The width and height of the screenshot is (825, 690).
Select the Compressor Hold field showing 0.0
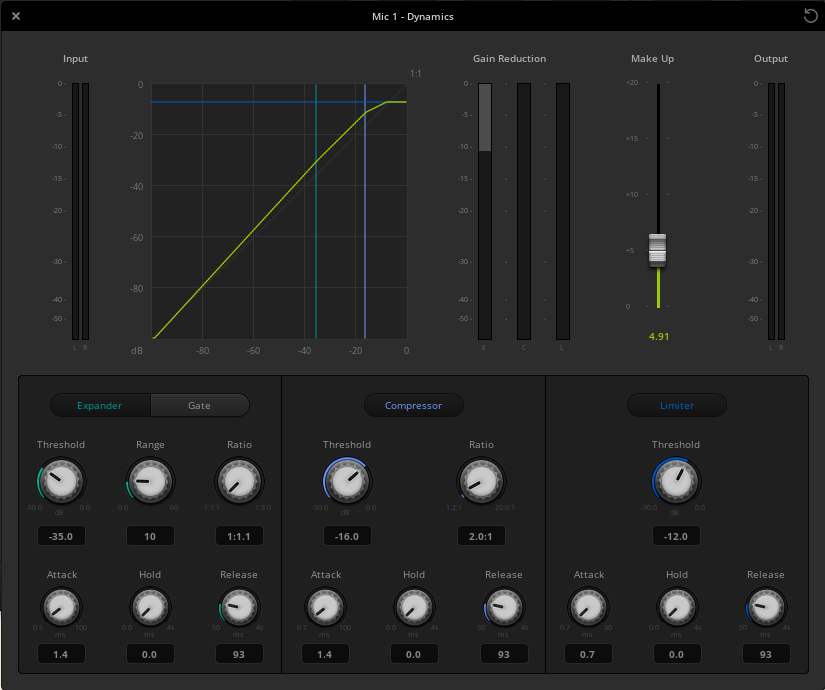[414, 654]
